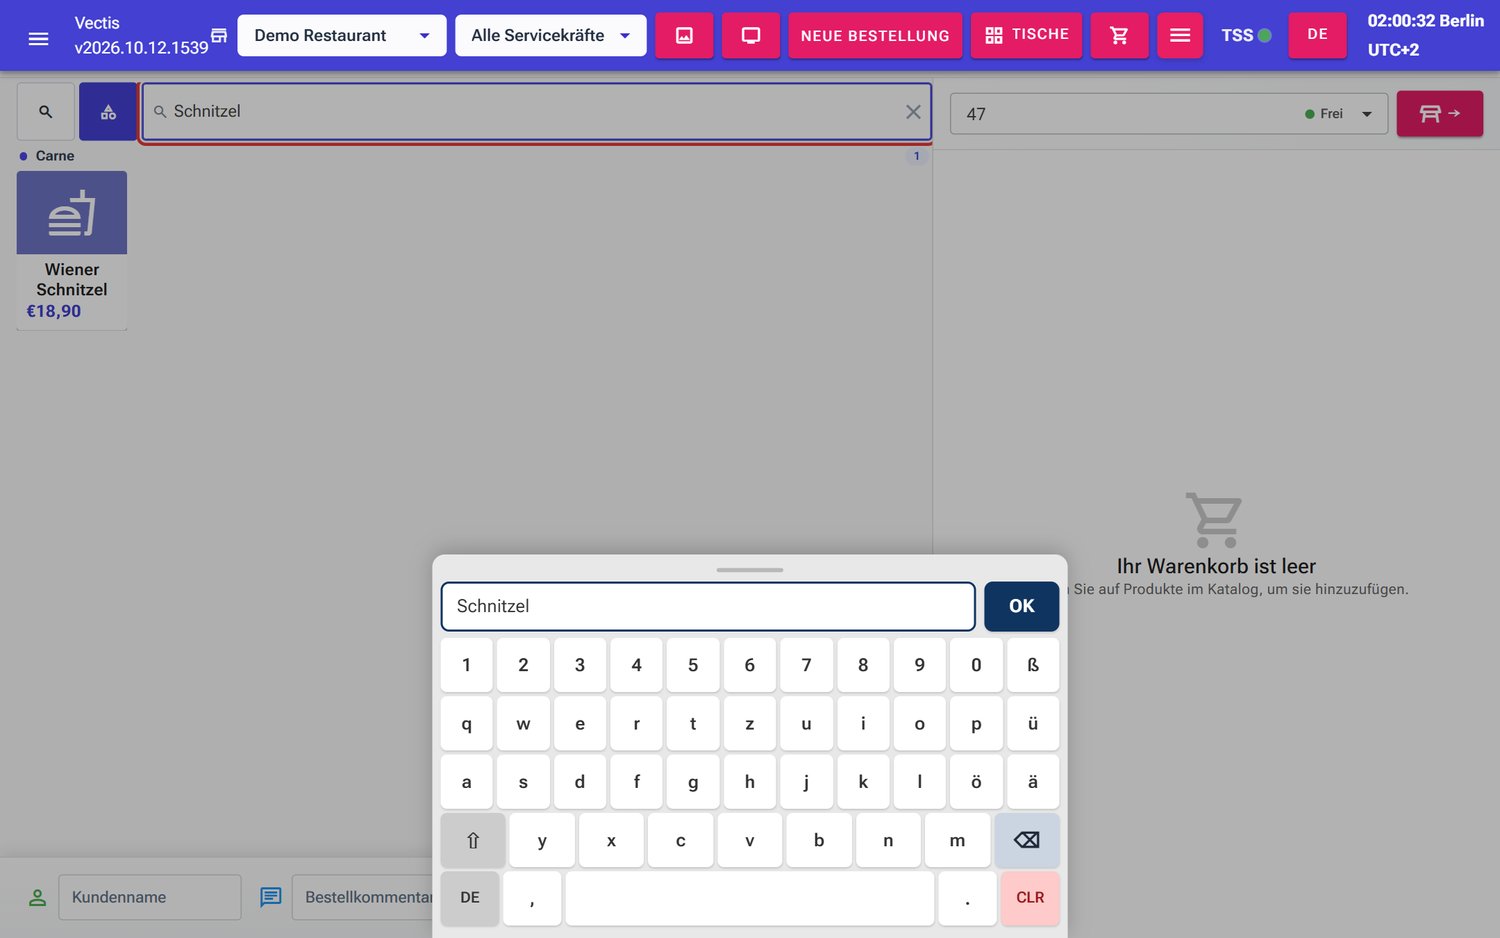The height and width of the screenshot is (938, 1500).
Task: Clear the Schnitzel search with X
Action: pyautogui.click(x=913, y=112)
